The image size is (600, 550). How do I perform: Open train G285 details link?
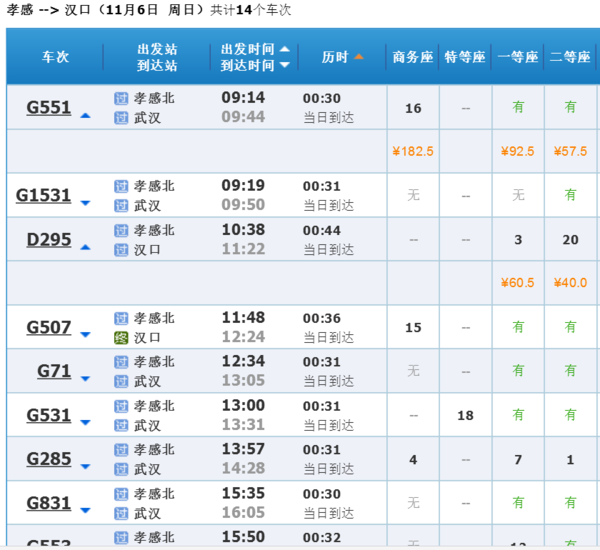[49, 459]
